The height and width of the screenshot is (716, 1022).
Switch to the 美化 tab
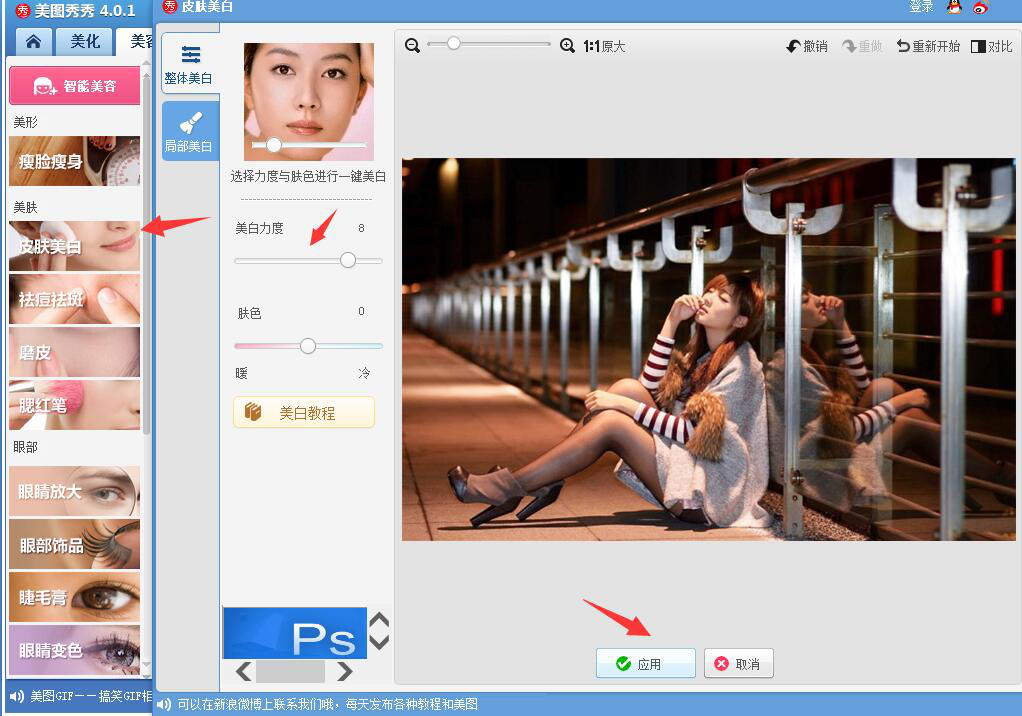pyautogui.click(x=84, y=42)
